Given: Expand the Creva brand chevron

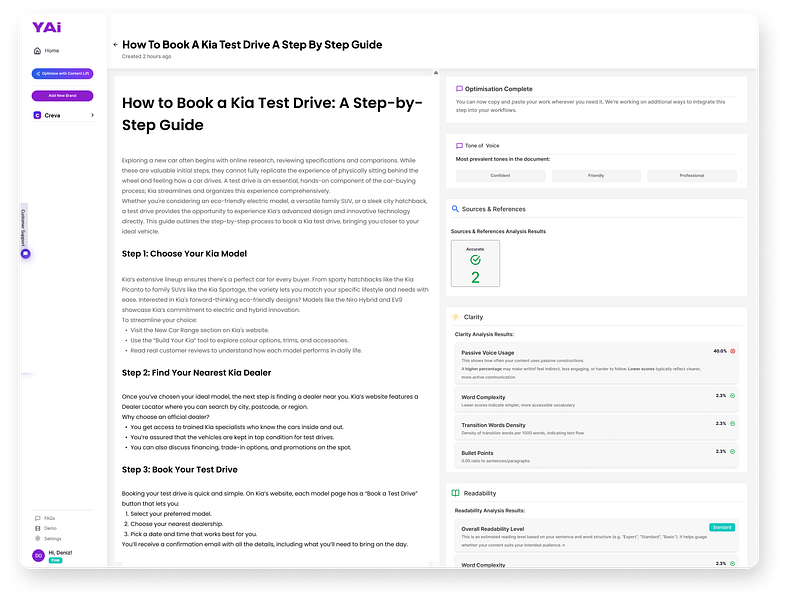Looking at the screenshot, I should click(x=92, y=115).
